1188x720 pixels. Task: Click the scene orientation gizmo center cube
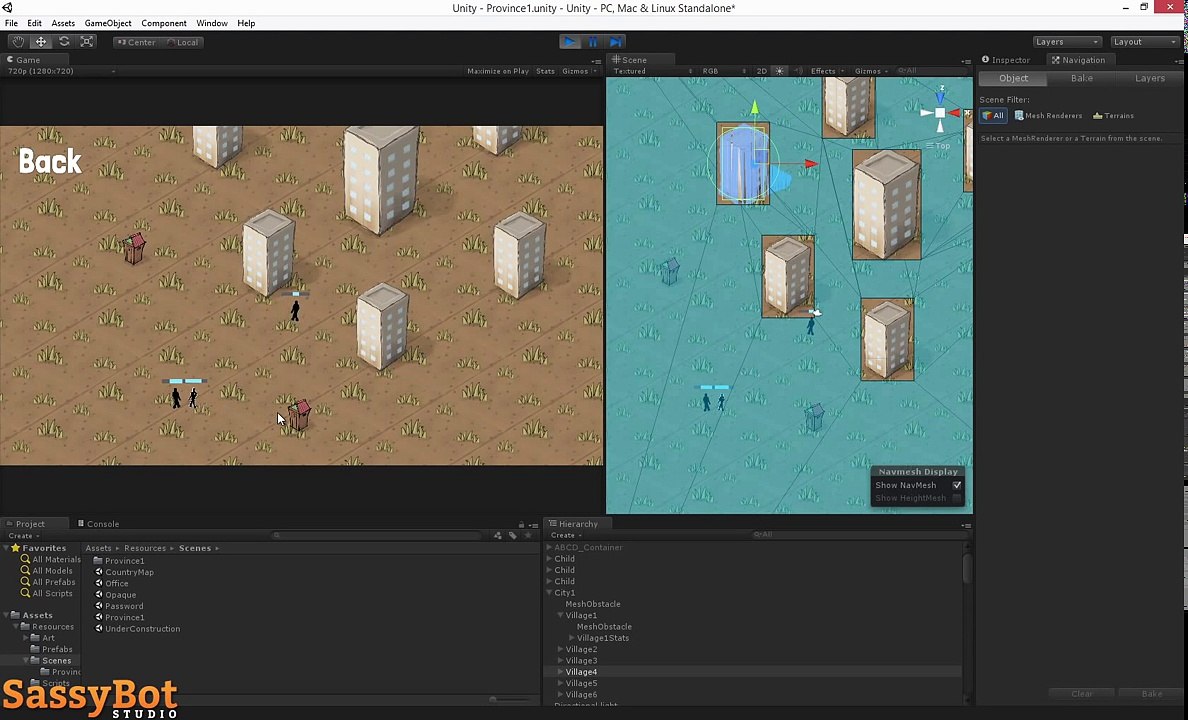pyautogui.click(x=940, y=113)
